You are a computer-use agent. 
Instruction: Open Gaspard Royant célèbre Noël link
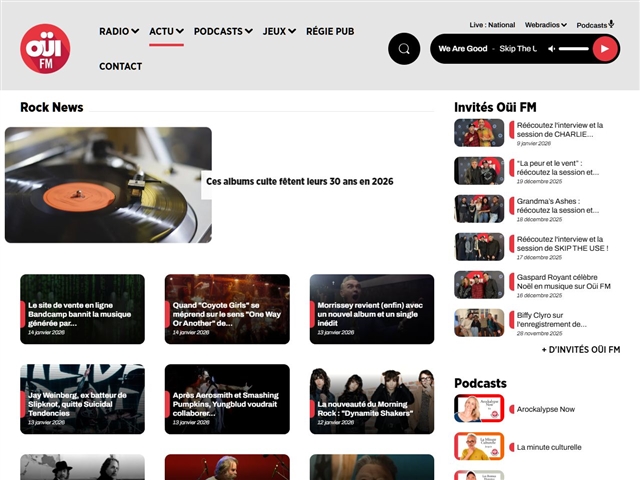tap(564, 282)
